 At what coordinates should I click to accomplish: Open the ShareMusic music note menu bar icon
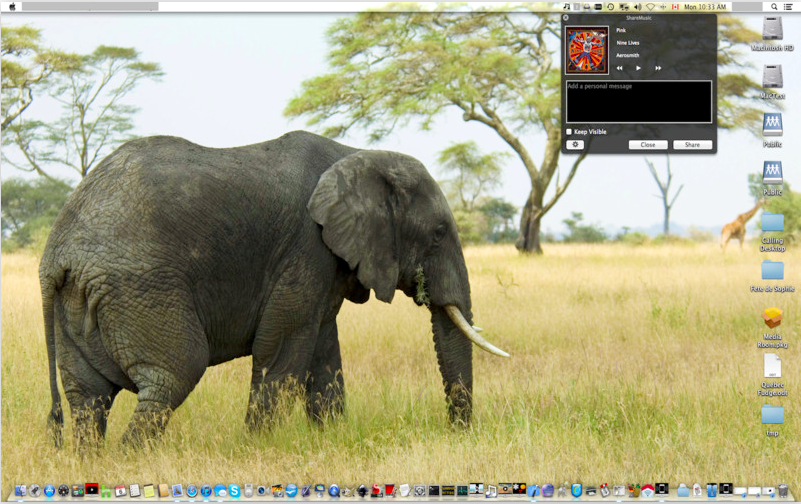pyautogui.click(x=567, y=7)
